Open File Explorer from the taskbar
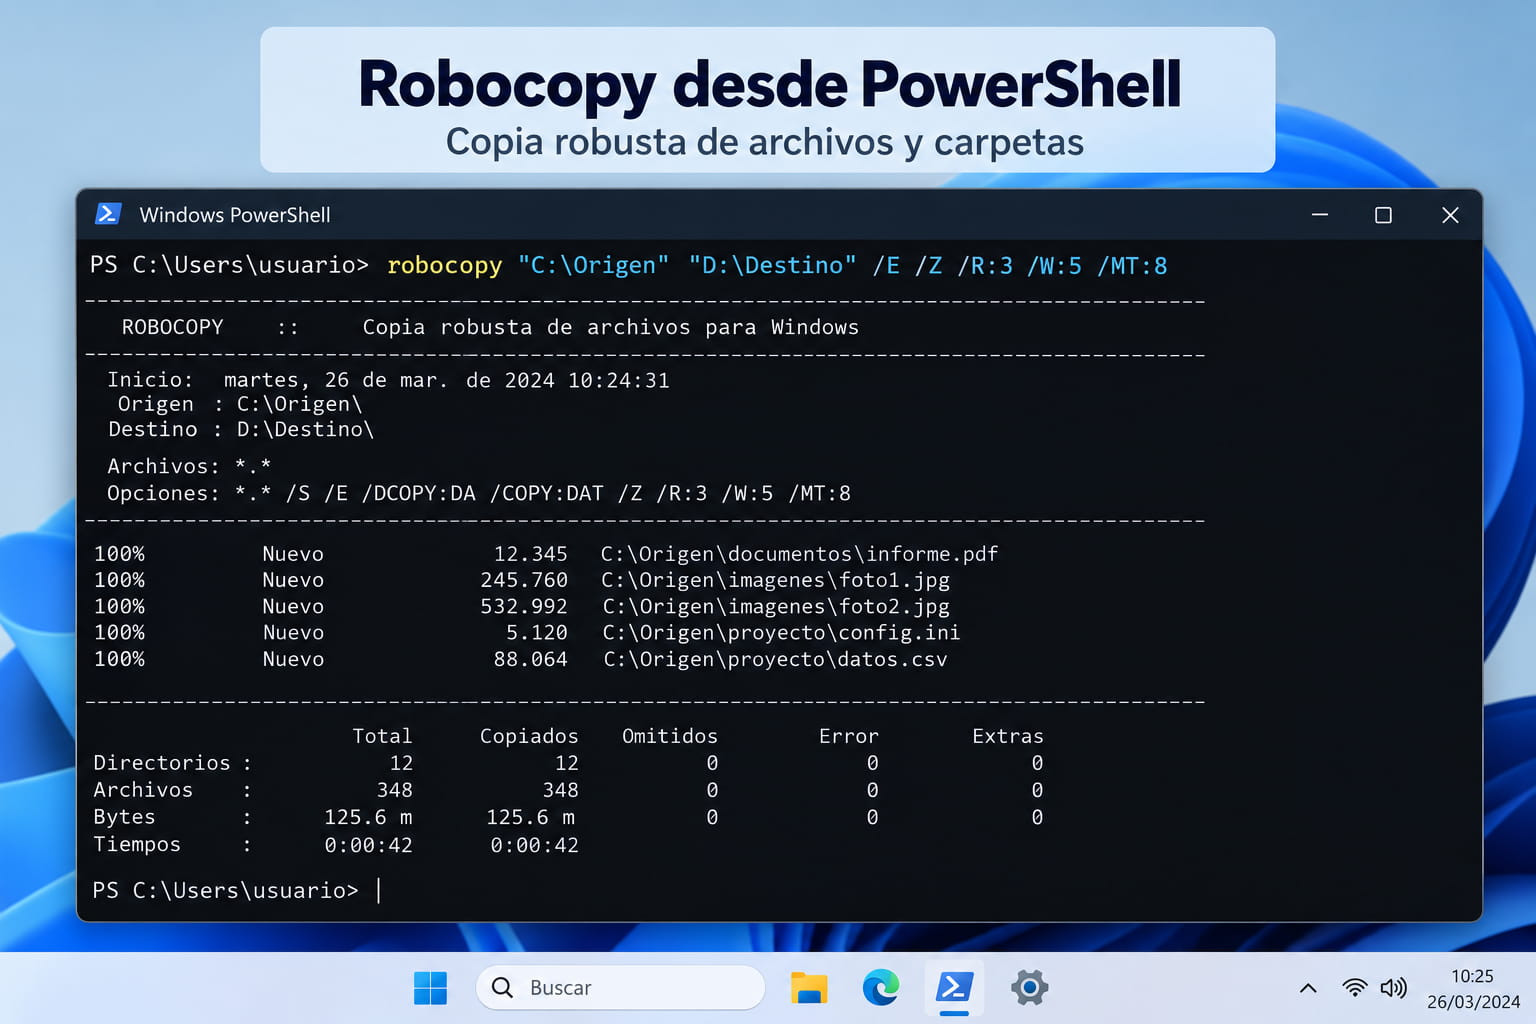This screenshot has height=1024, width=1536. (x=808, y=988)
